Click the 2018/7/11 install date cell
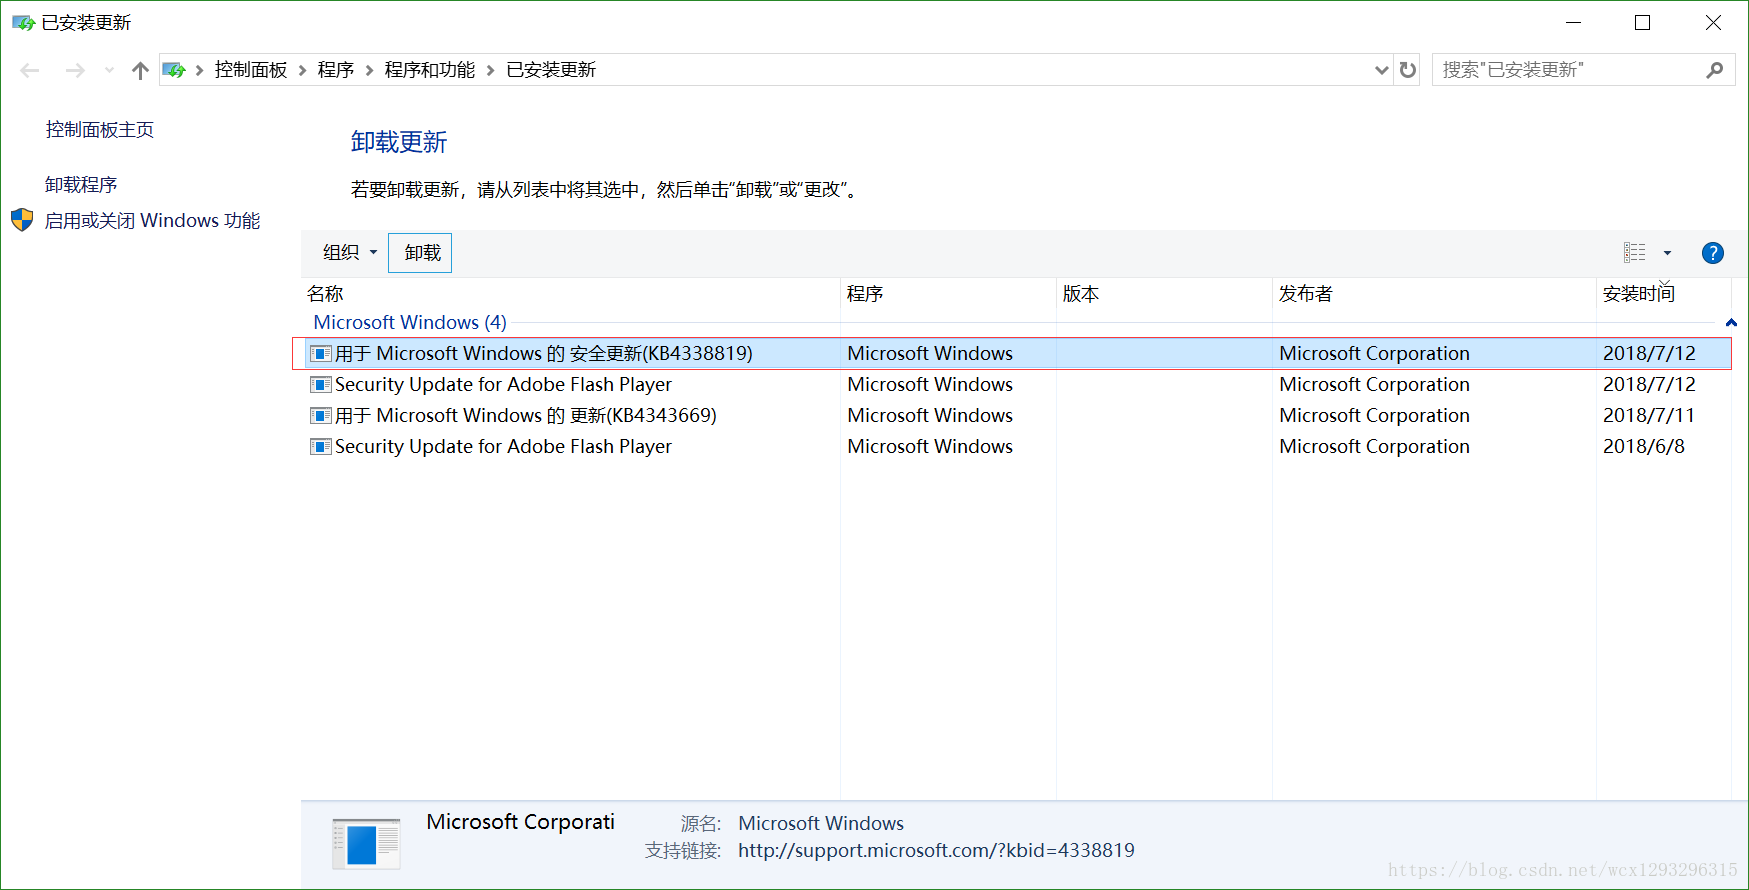The width and height of the screenshot is (1749, 890). (x=1649, y=415)
